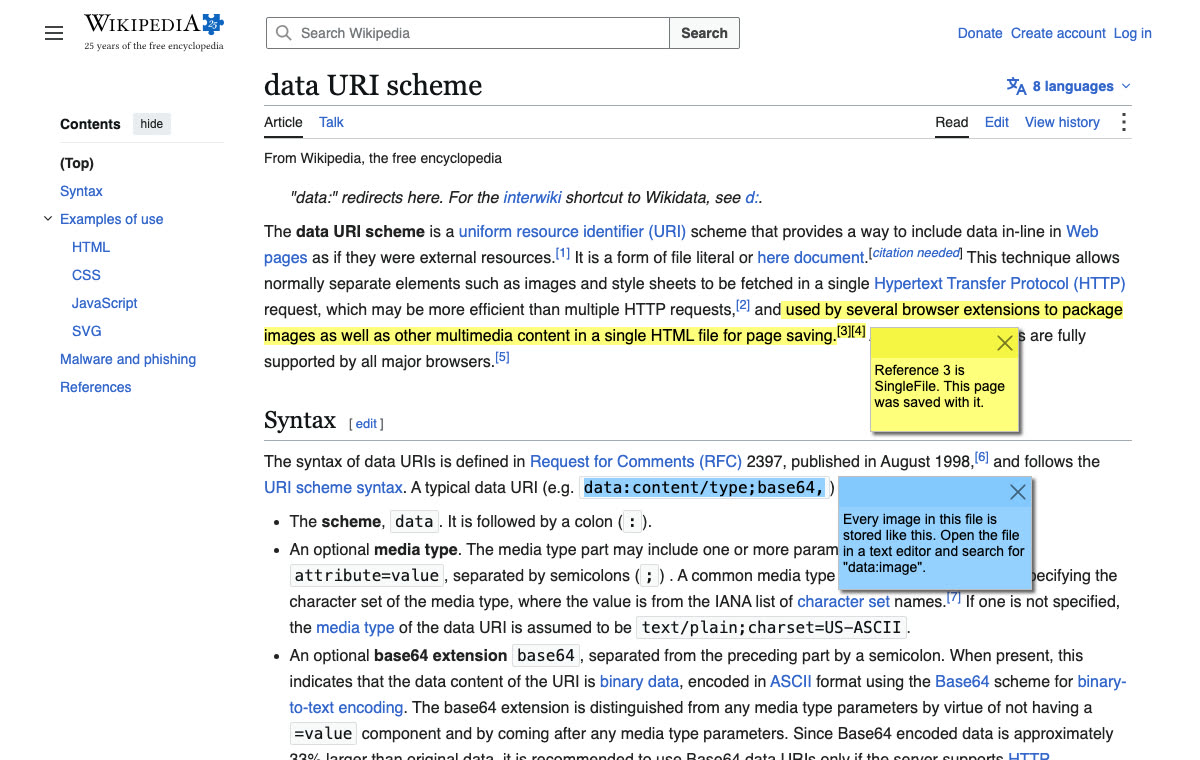The width and height of the screenshot is (1200, 760).
Task: Click reference [4] superscript
Action: point(858,331)
